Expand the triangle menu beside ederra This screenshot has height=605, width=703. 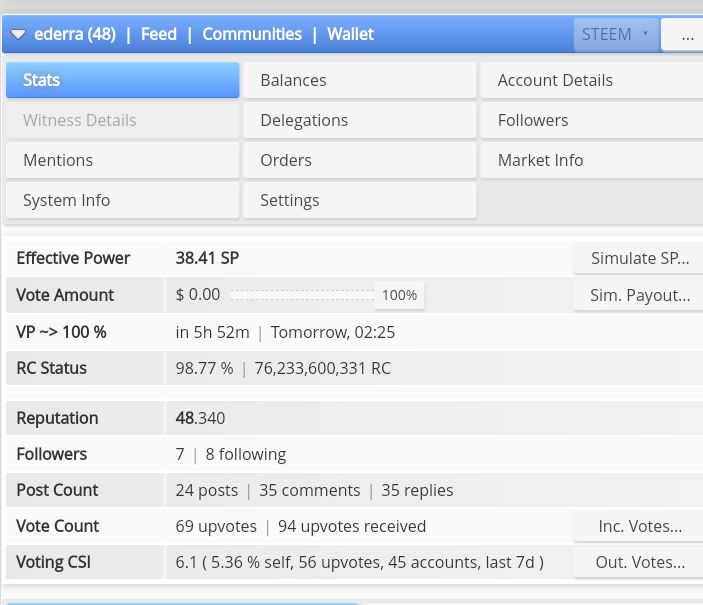[18, 35]
